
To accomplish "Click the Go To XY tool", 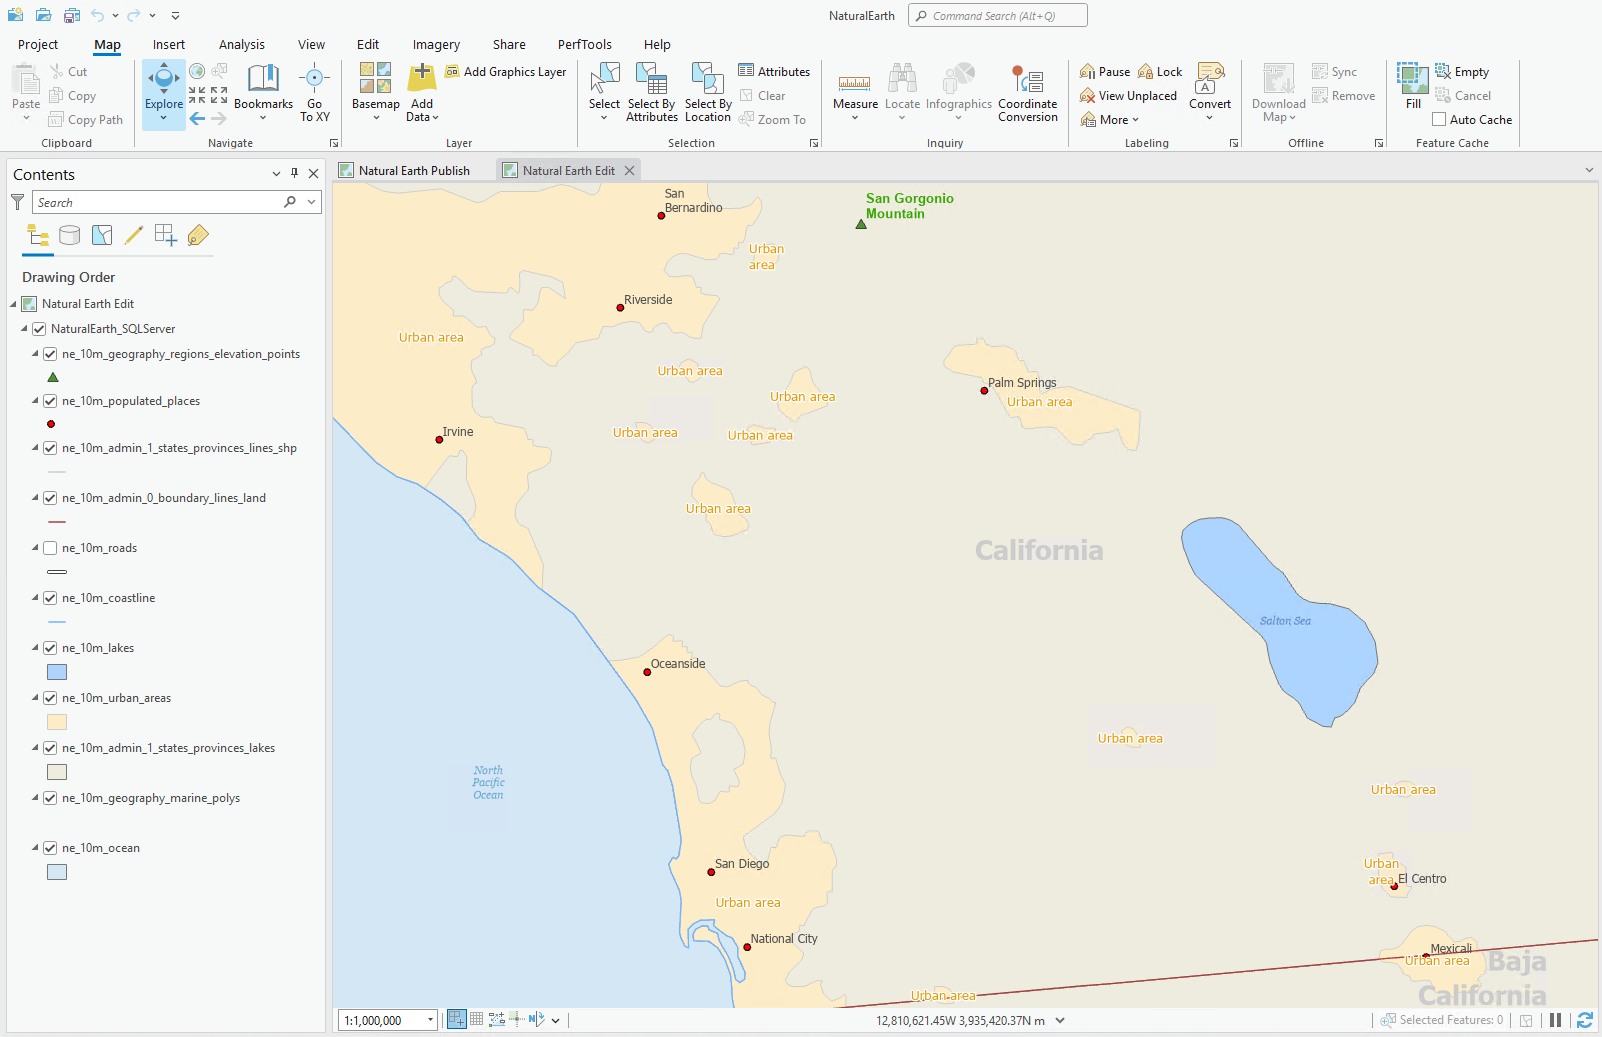I will 315,91.
